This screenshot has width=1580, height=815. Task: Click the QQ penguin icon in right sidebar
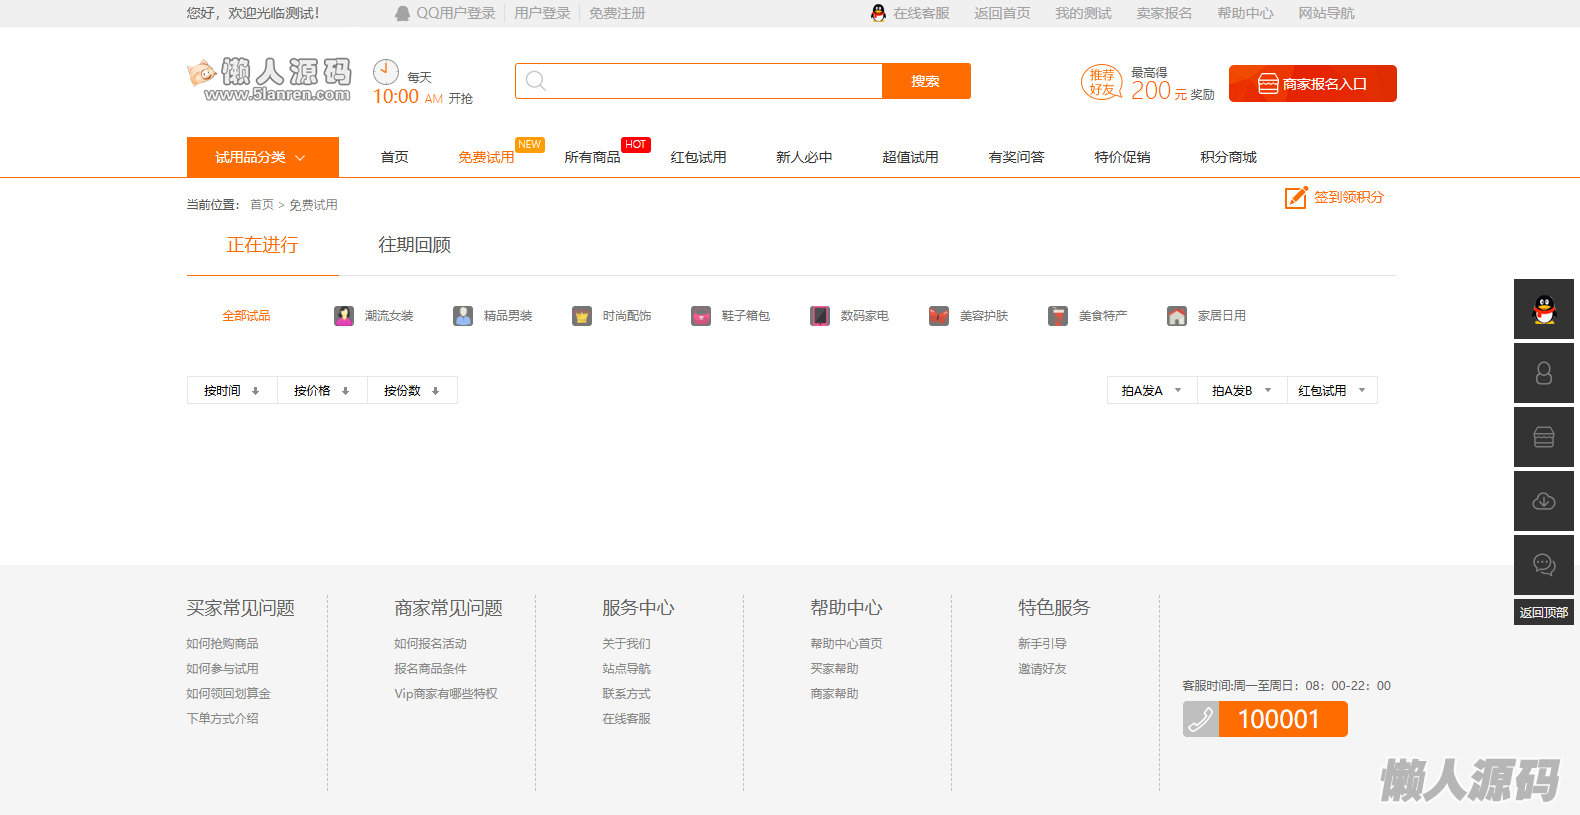[1544, 309]
